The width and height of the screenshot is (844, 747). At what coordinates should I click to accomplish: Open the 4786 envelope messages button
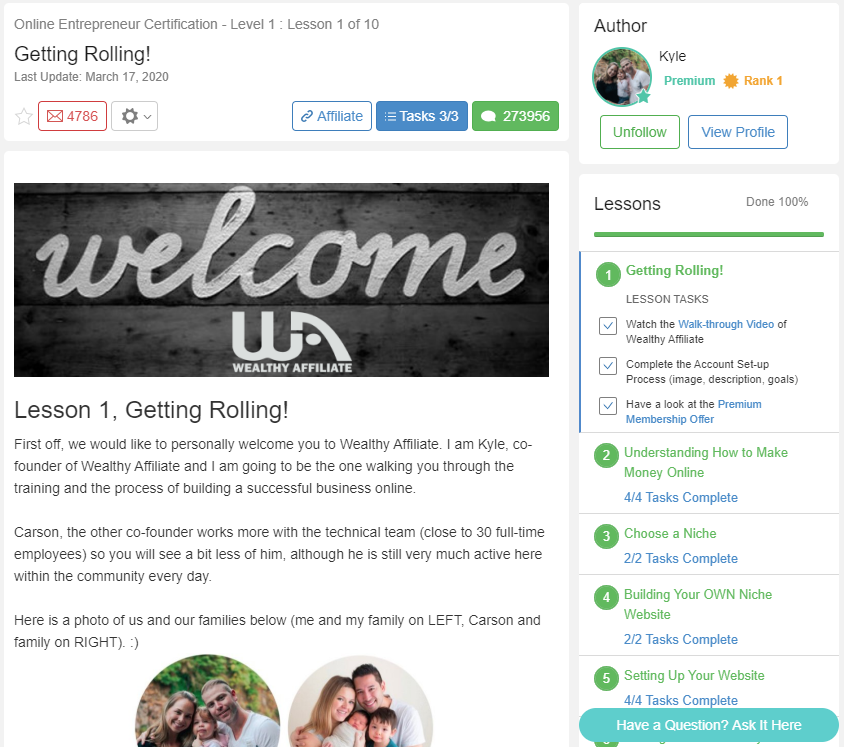point(72,116)
